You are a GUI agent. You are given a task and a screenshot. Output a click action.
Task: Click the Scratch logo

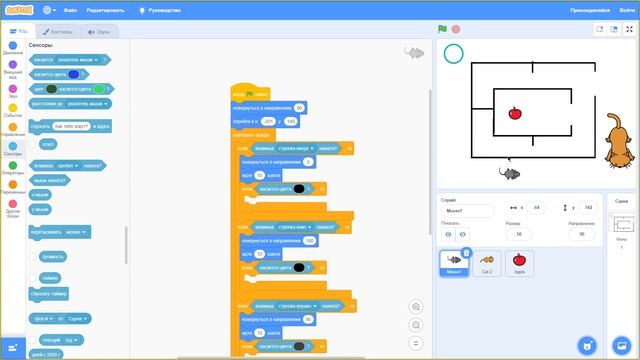click(x=19, y=10)
